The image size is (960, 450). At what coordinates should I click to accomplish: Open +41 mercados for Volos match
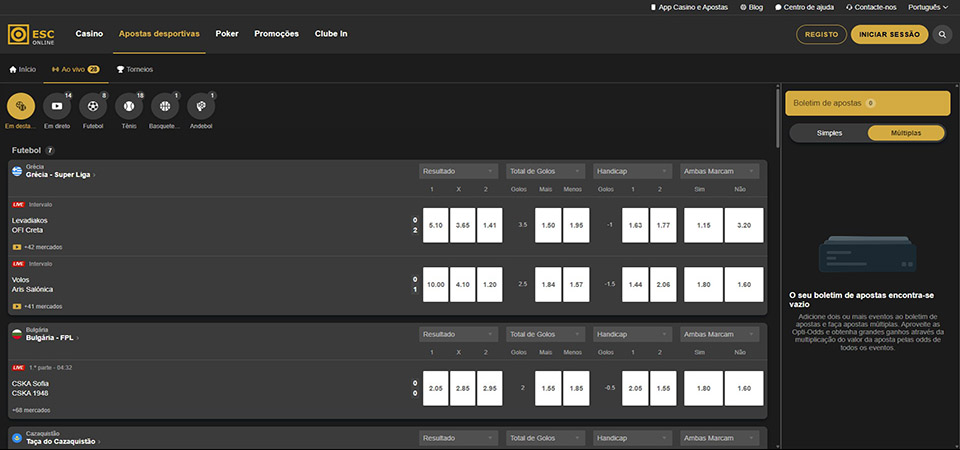(x=43, y=306)
